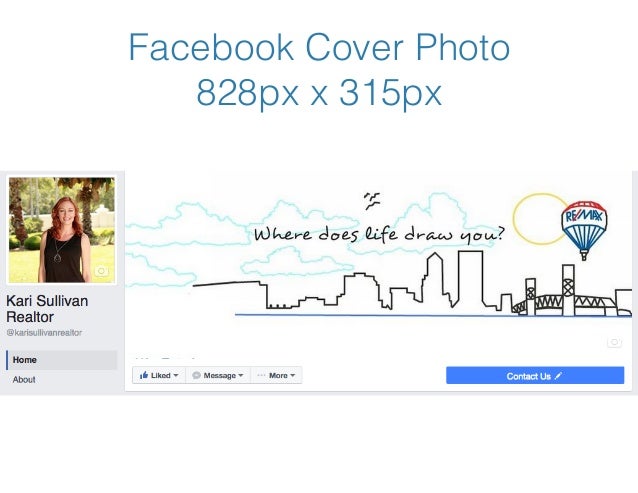Click the cover photo camera icon
638x493 pixels.
[614, 342]
